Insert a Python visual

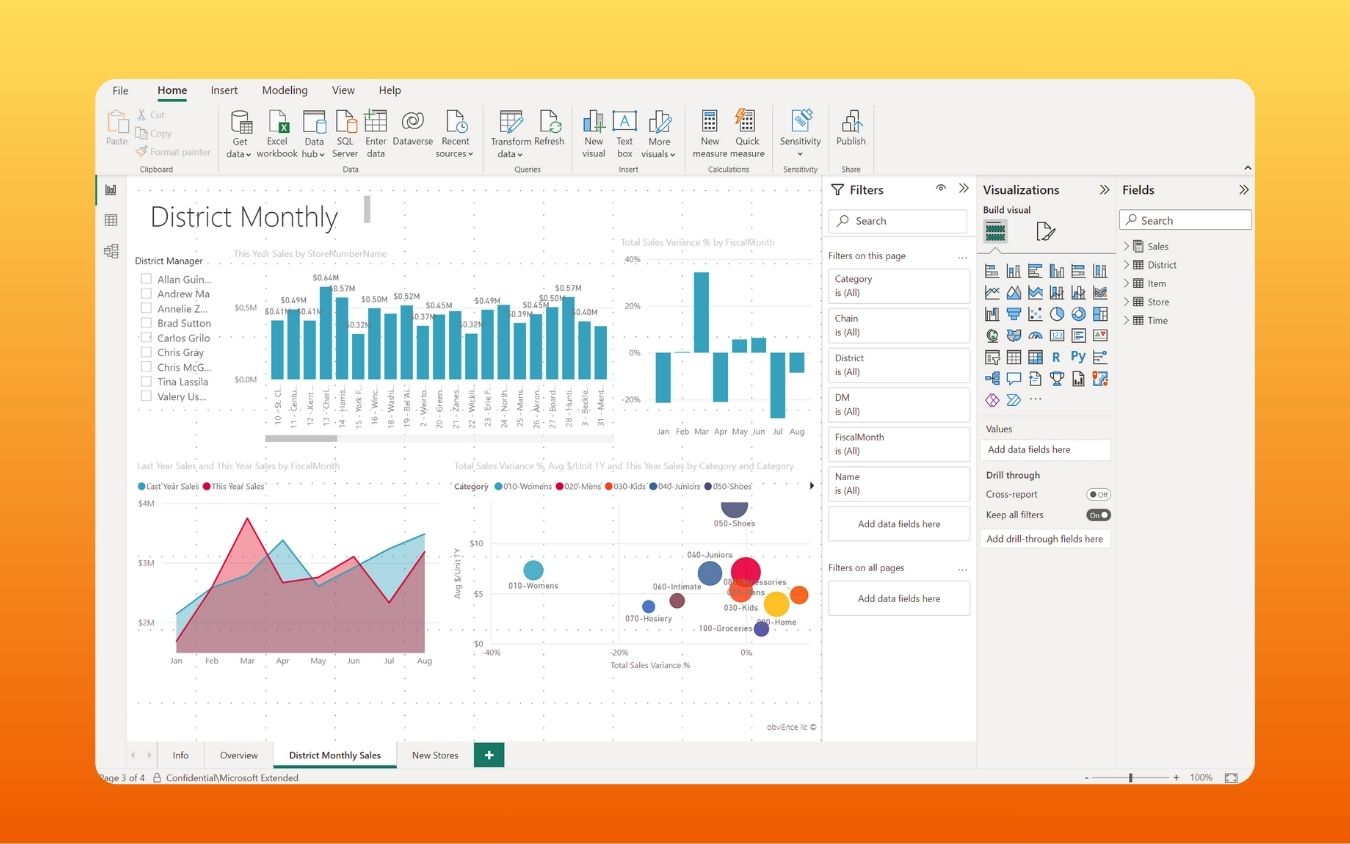1078,357
